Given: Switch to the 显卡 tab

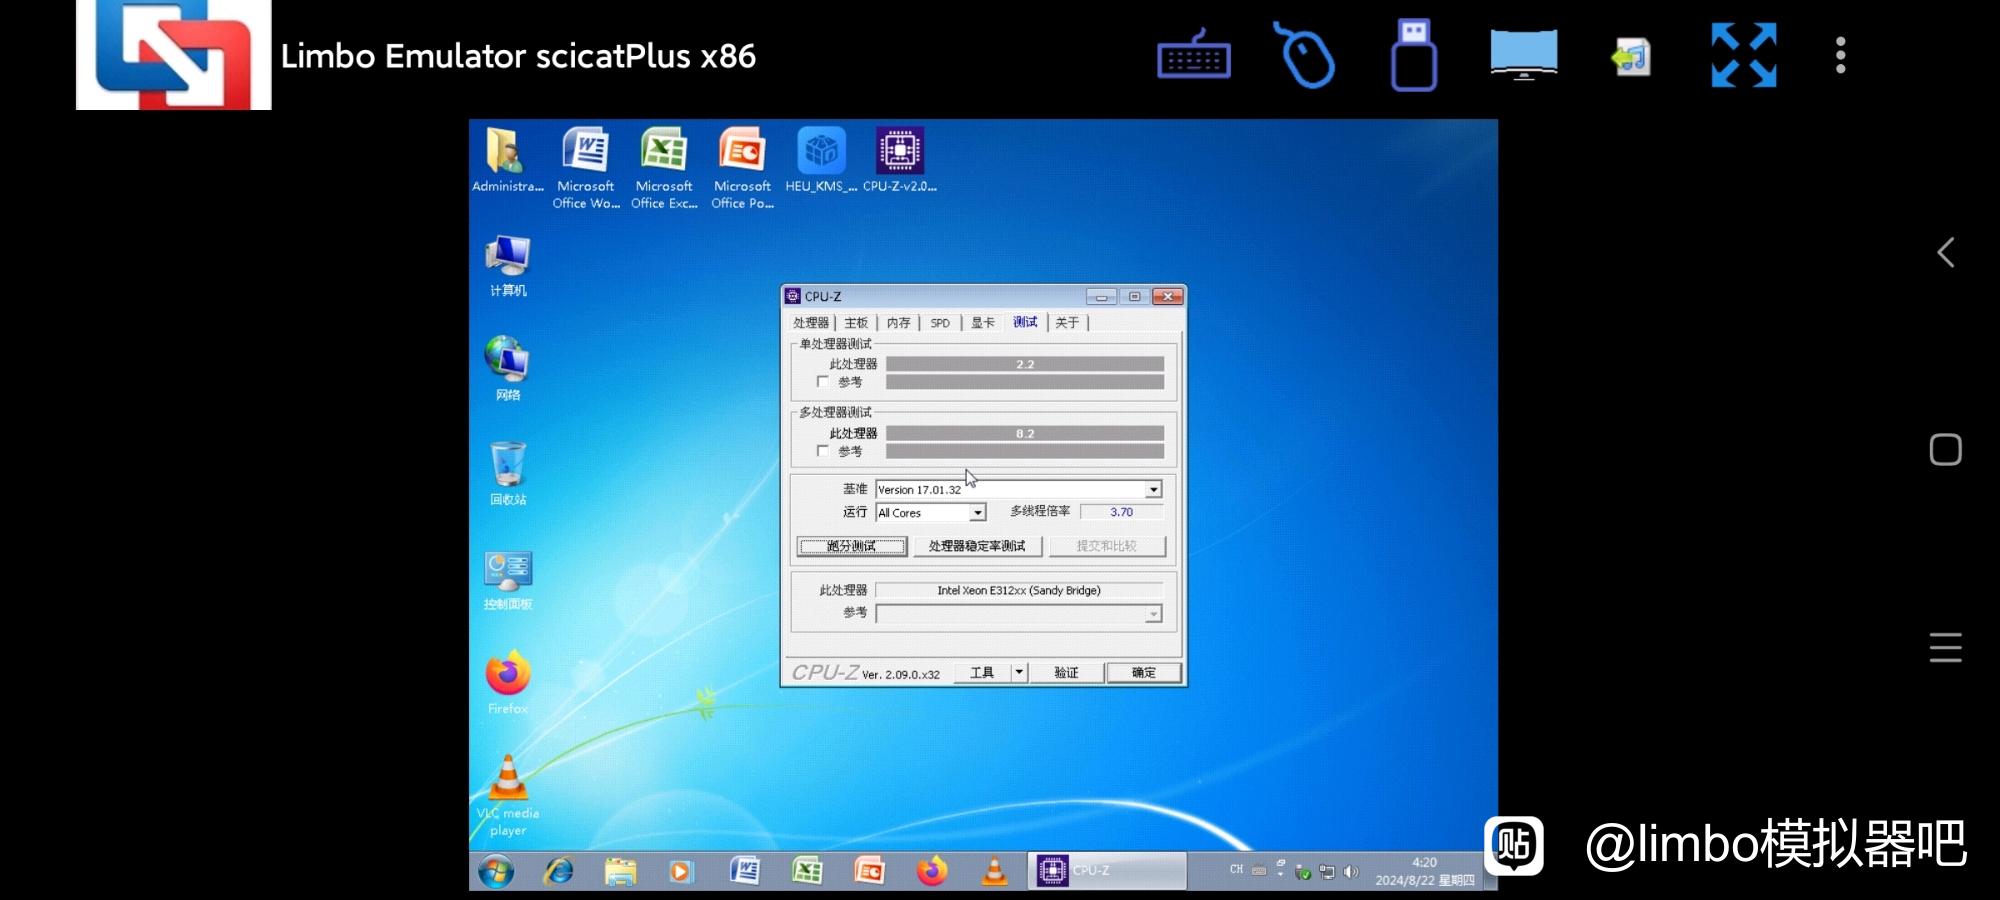Looking at the screenshot, I should (x=983, y=323).
